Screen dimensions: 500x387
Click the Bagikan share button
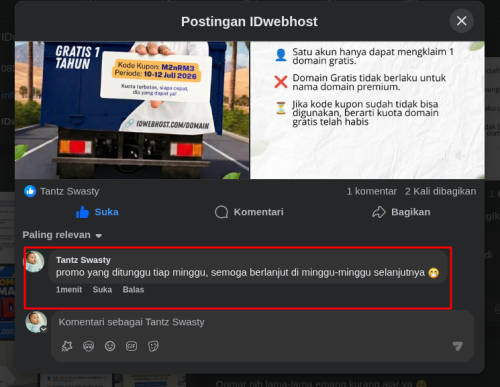pyautogui.click(x=401, y=212)
